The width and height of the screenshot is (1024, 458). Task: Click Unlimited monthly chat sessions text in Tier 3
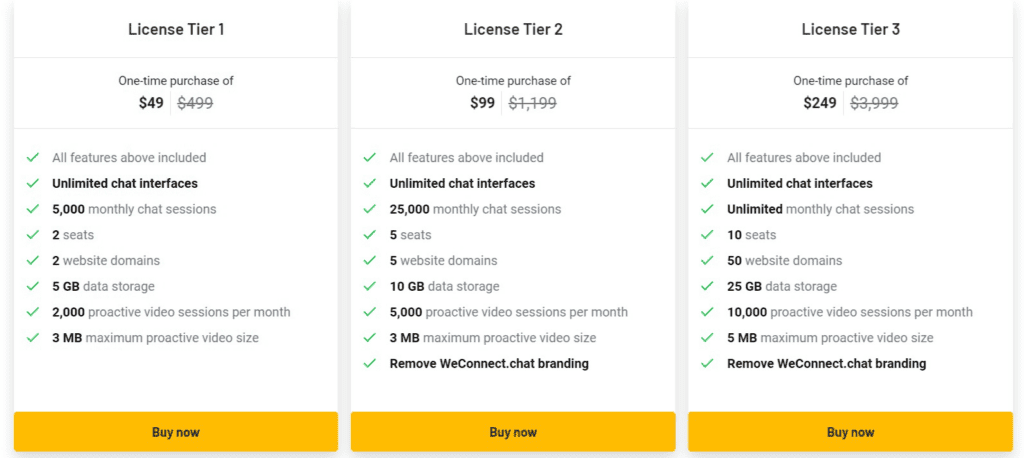(820, 209)
